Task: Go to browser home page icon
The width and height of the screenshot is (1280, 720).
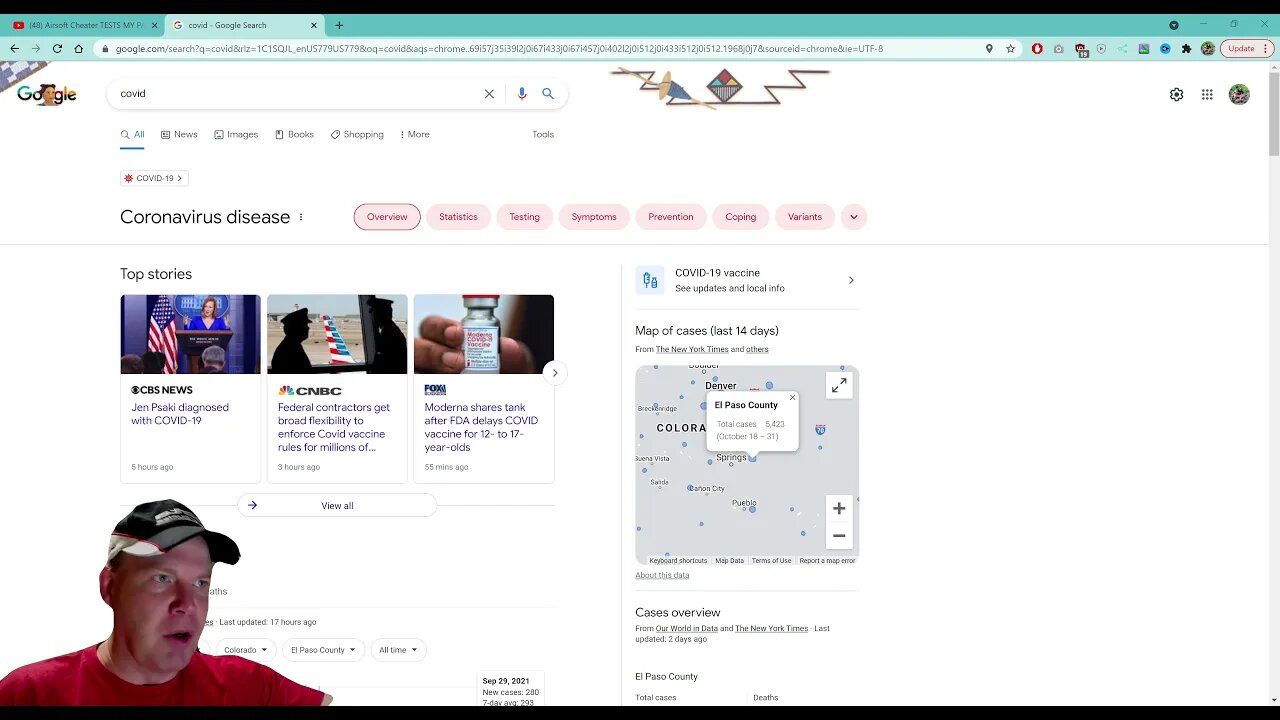Action: pos(78,48)
